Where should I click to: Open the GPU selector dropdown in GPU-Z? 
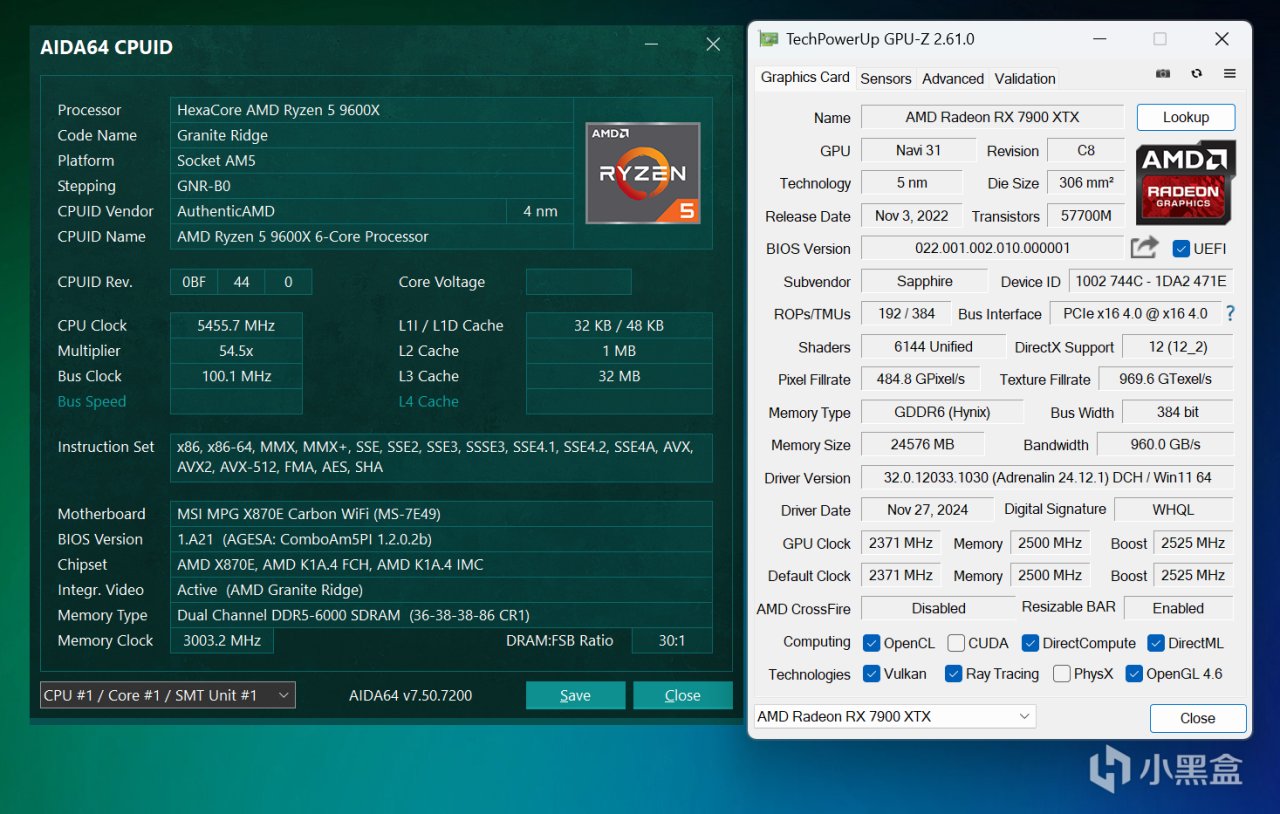pos(895,716)
